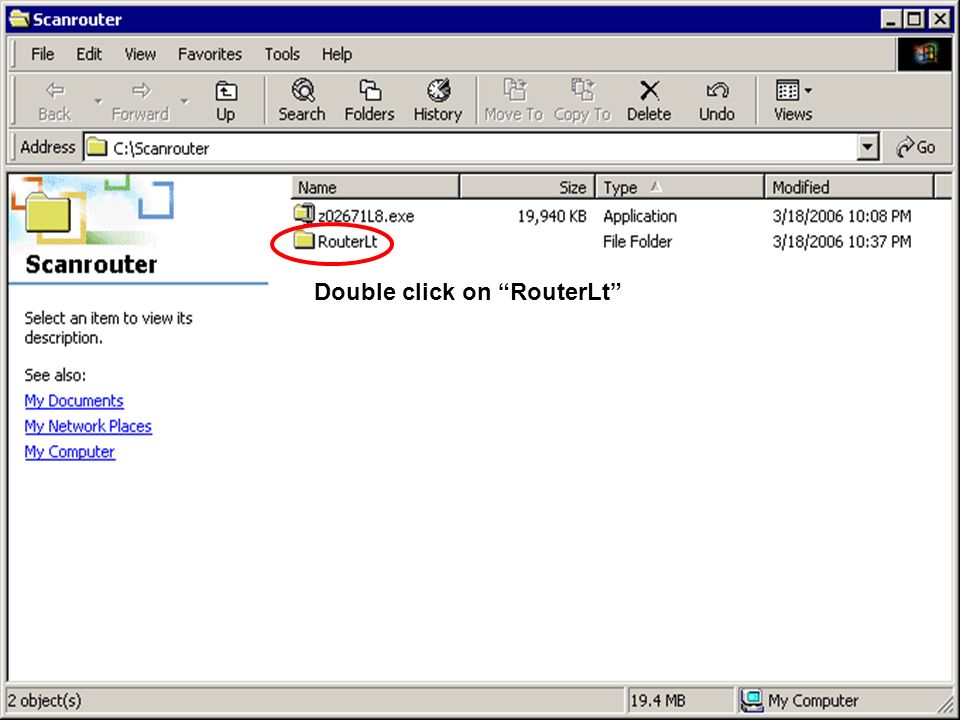Sort files by Type column header
Viewport: 960px width, 720px height.
coord(680,187)
